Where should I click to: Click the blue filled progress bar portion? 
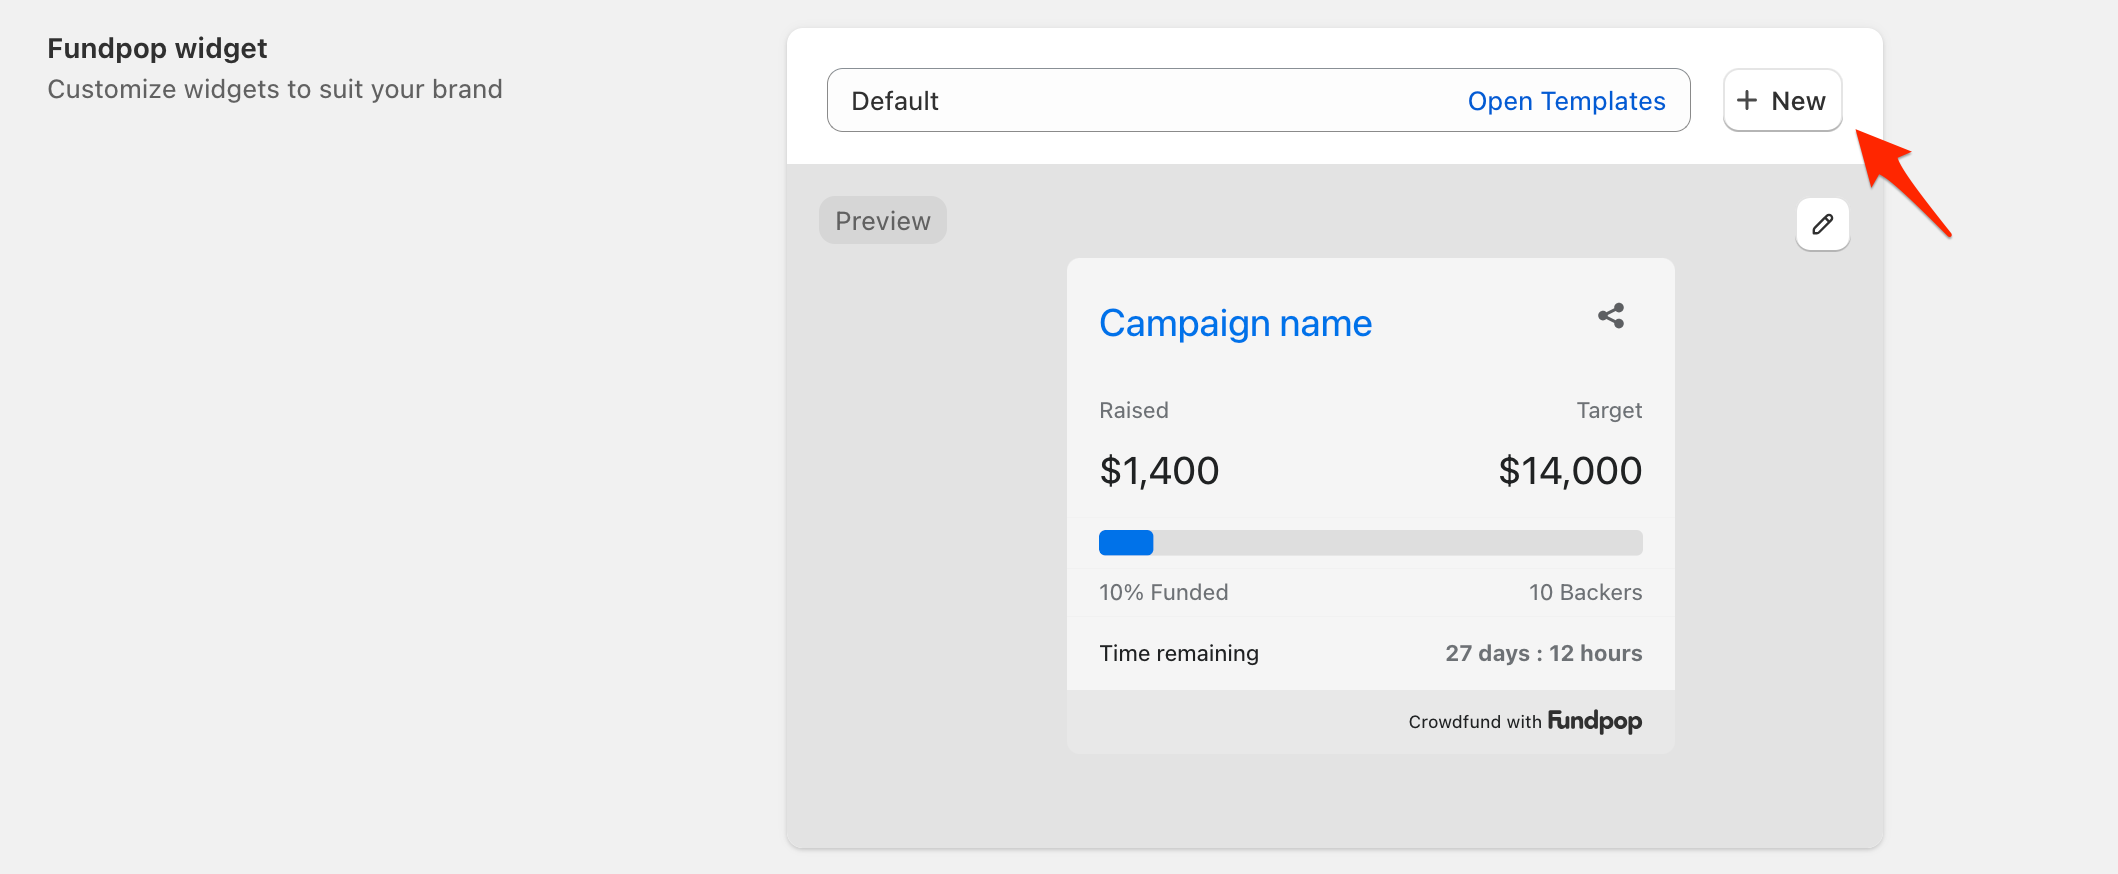point(1126,543)
